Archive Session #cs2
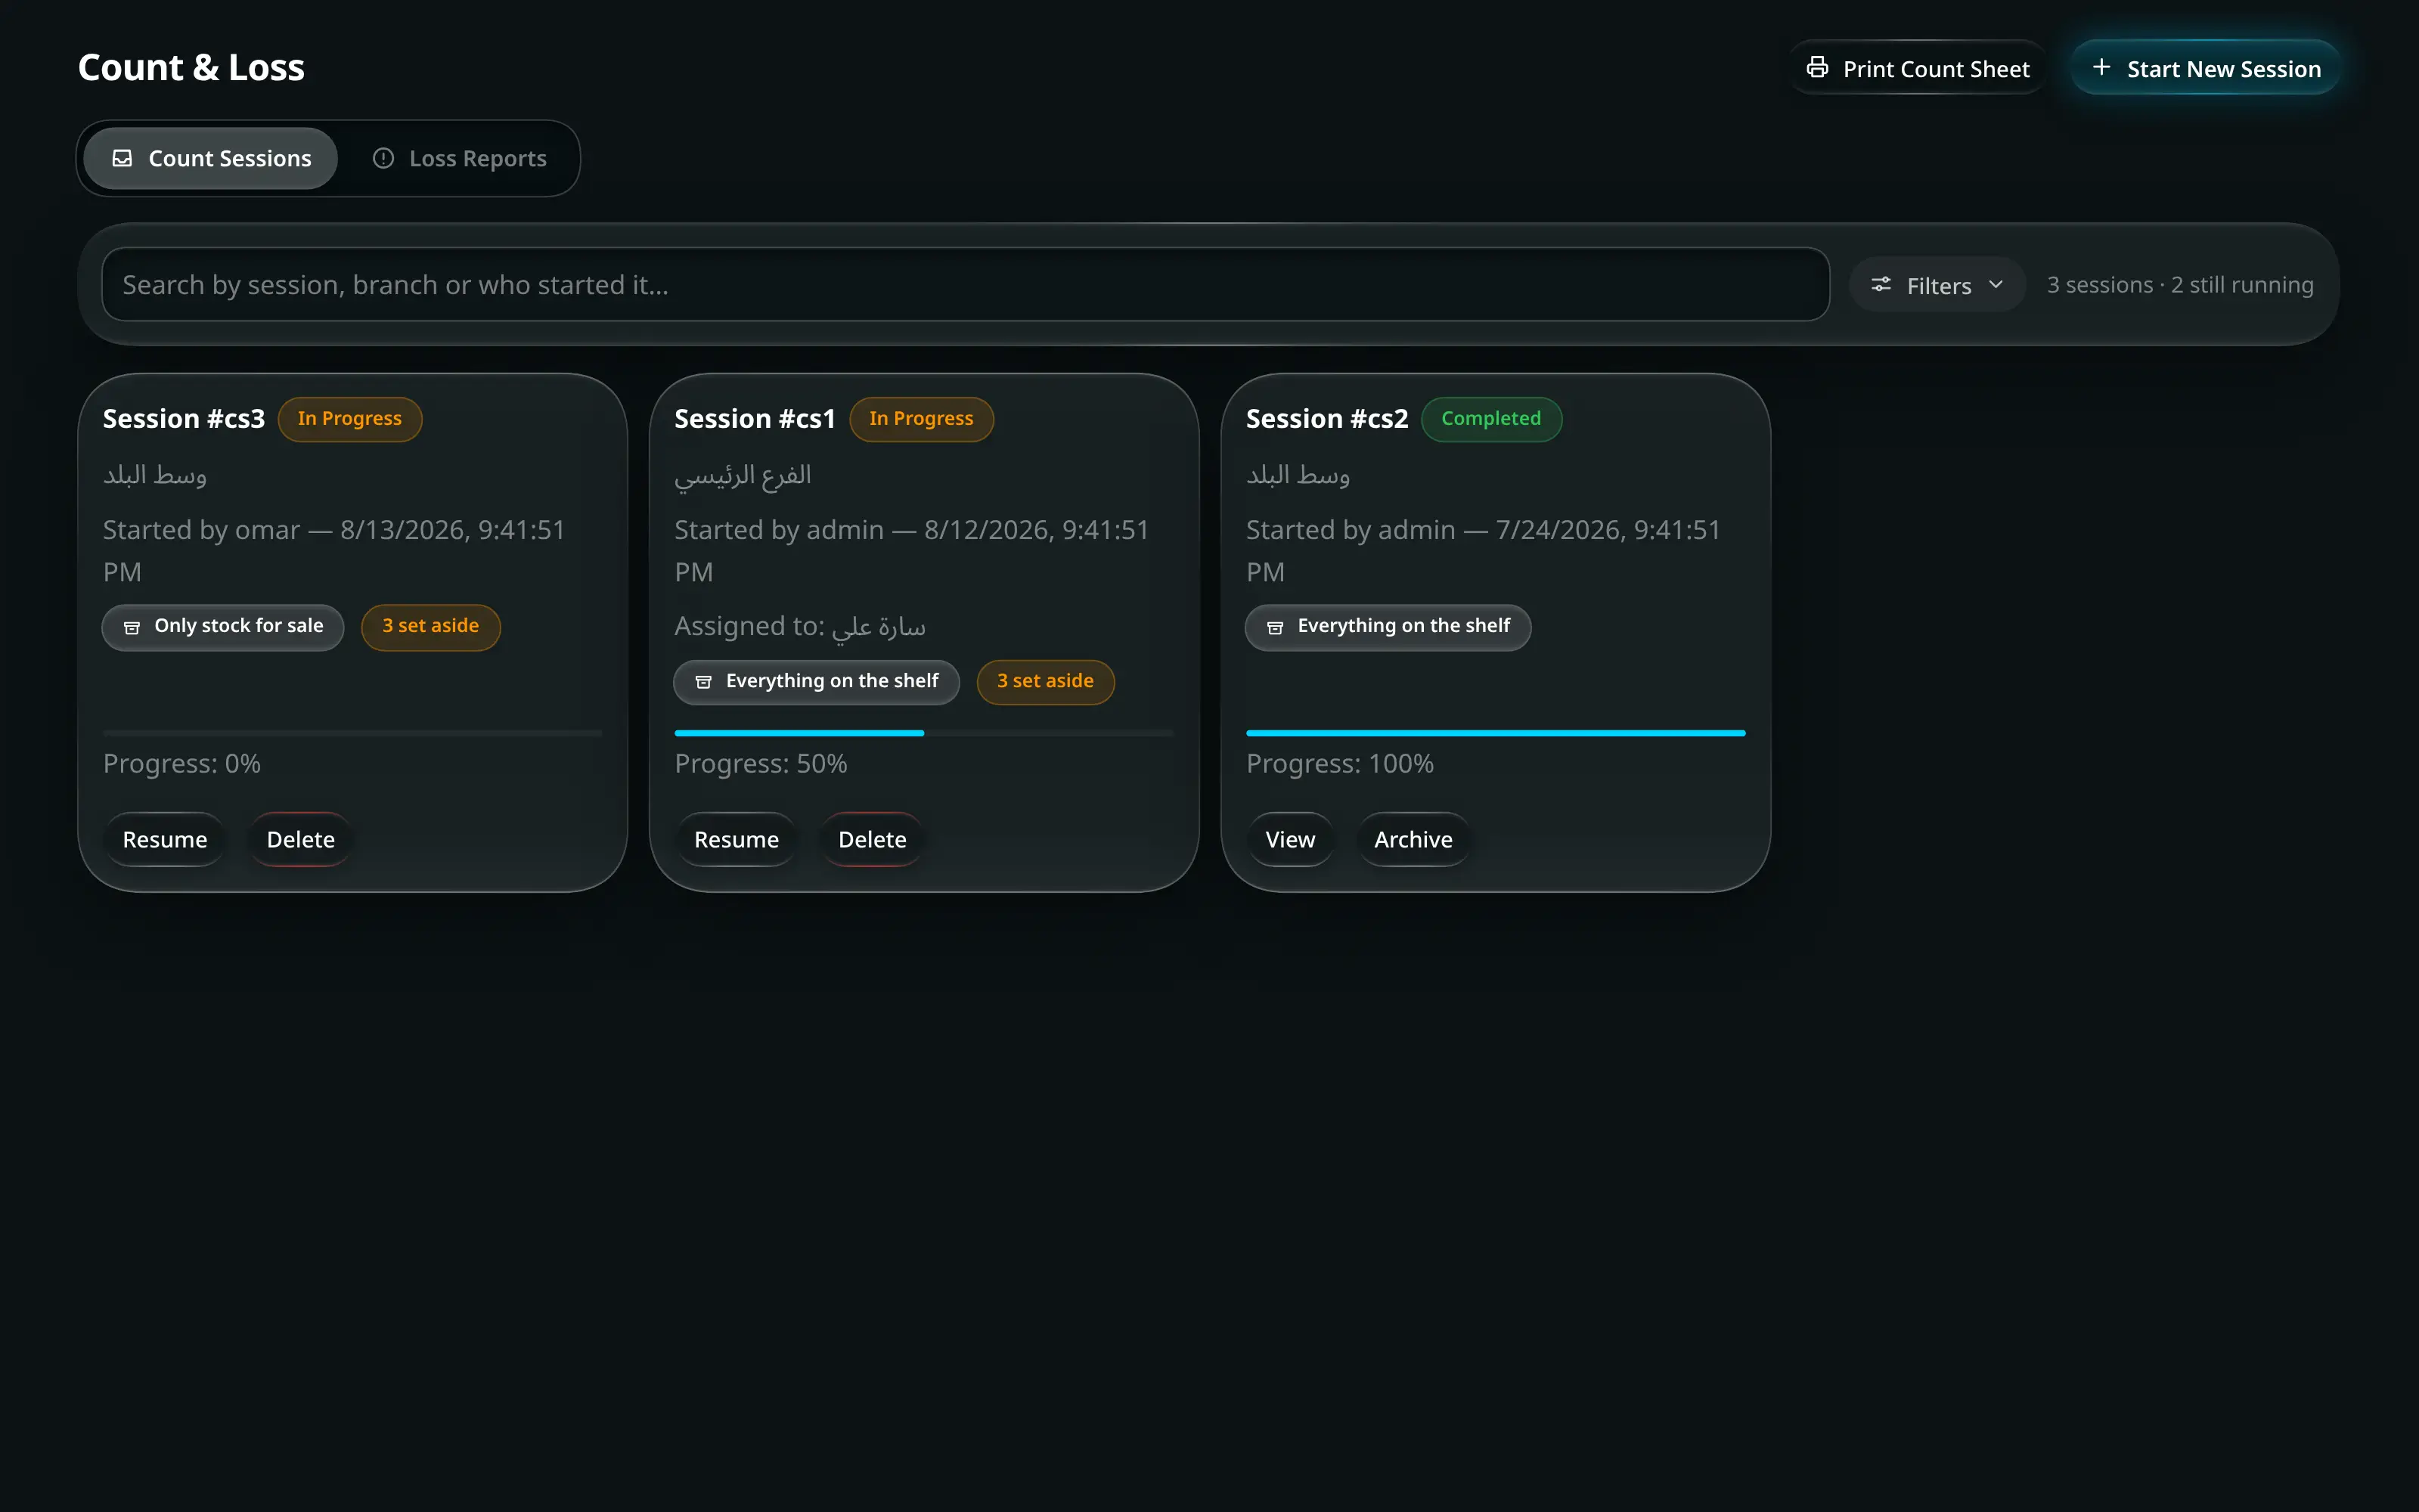 (1413, 839)
